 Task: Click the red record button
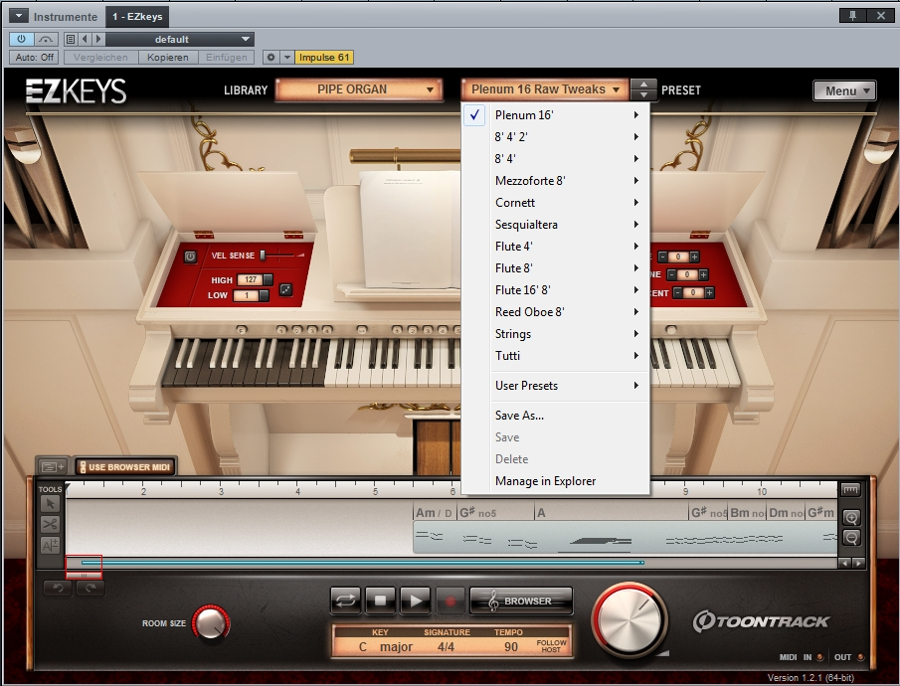pos(450,600)
